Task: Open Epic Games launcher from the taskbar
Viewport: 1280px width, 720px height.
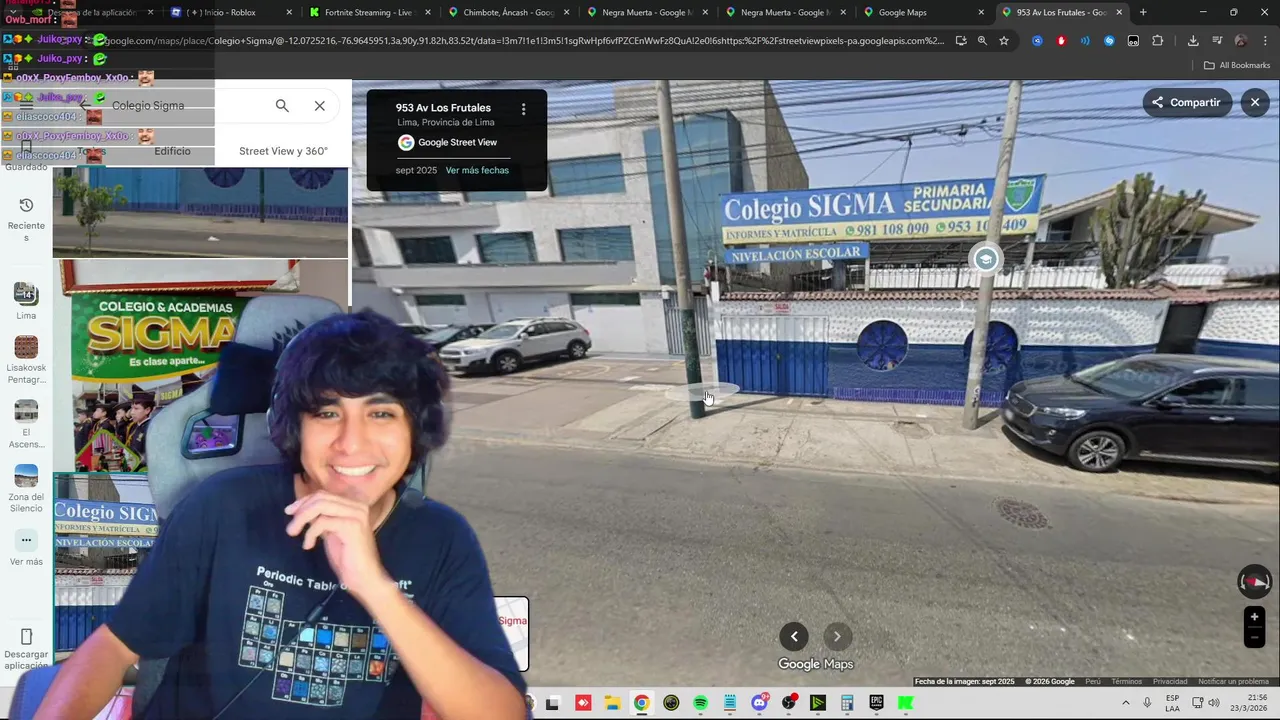Action: coord(876,703)
